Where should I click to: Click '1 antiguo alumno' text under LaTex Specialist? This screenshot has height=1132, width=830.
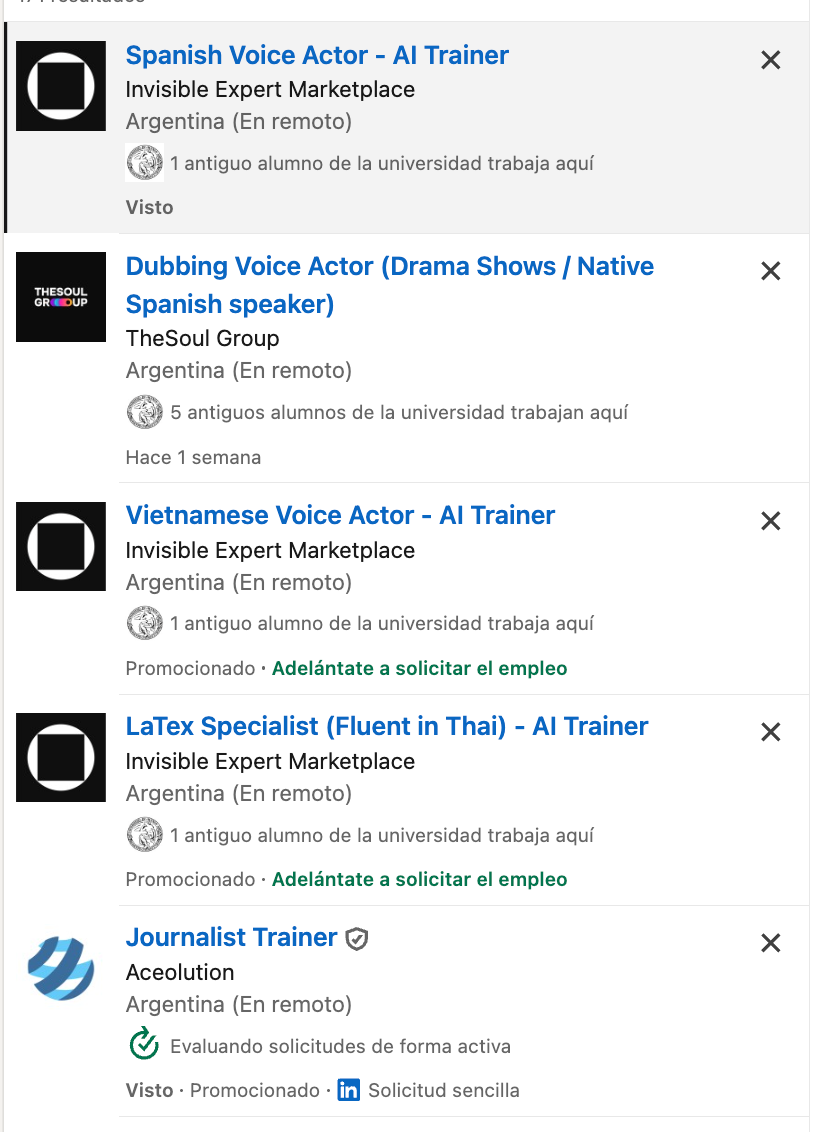pos(382,835)
